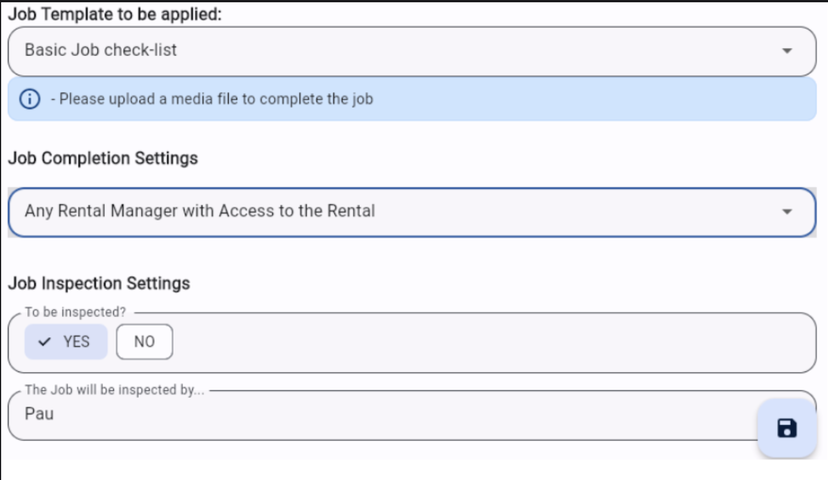The image size is (828, 480).
Task: Choose NO for To be inspected
Action: pyautogui.click(x=144, y=342)
